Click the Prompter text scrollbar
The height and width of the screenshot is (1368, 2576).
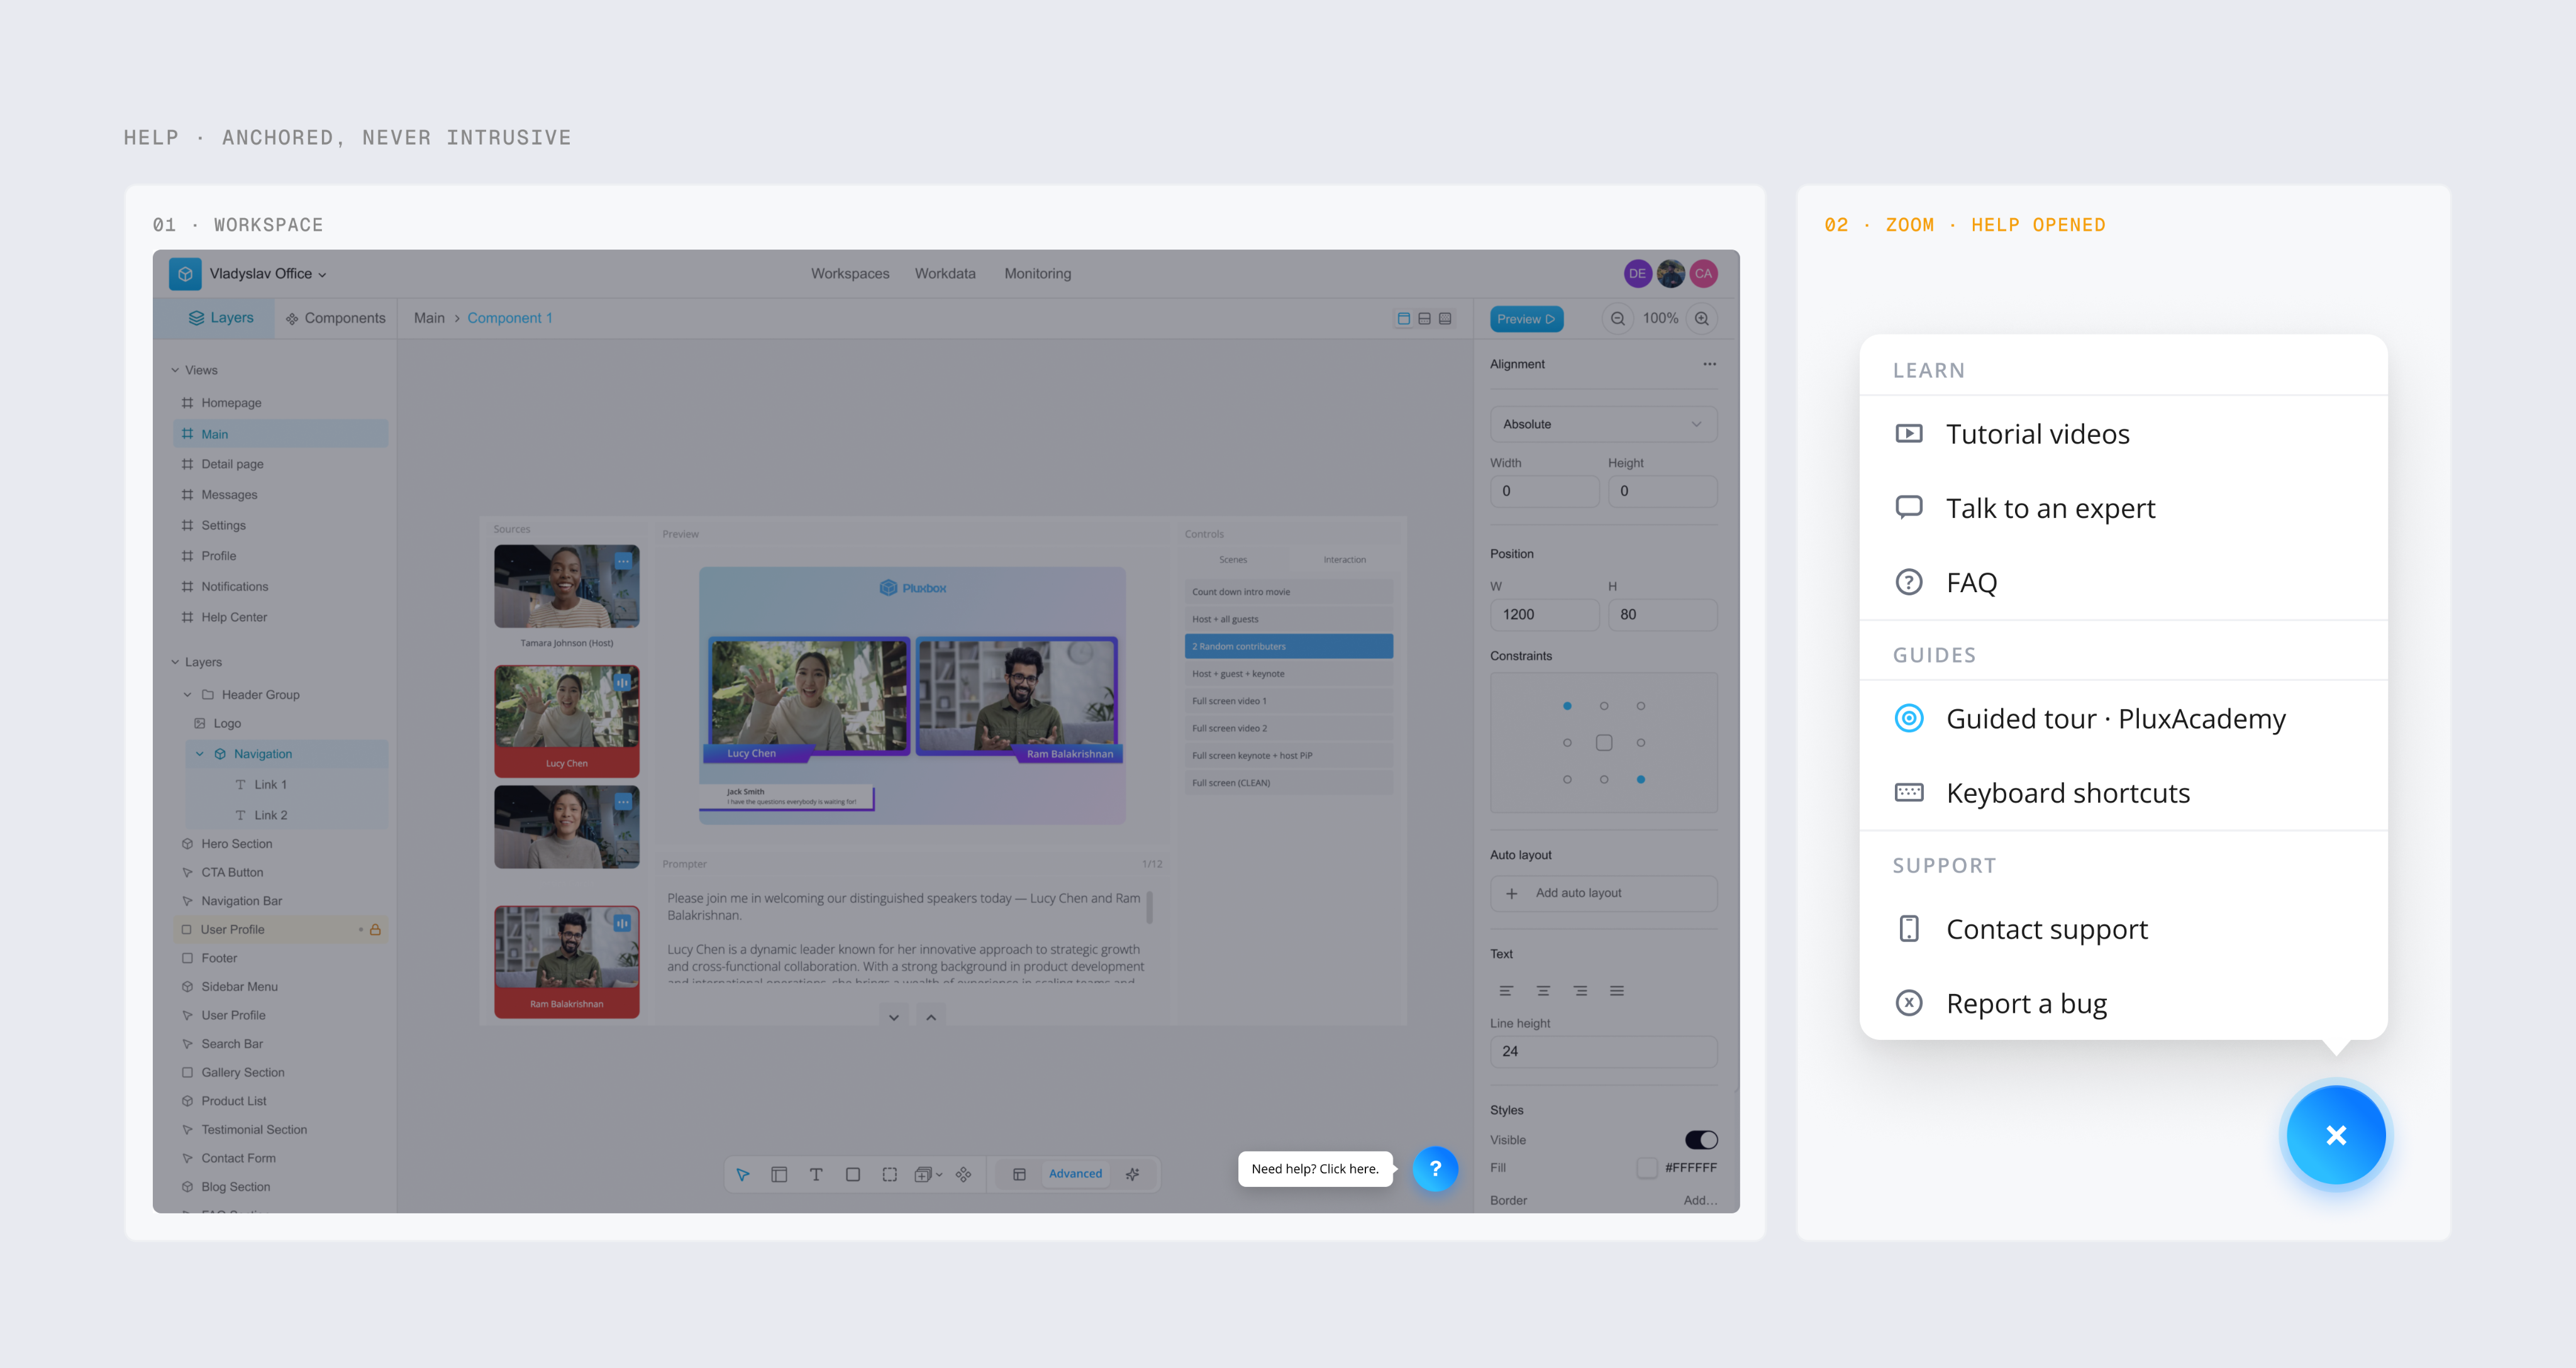pos(1149,908)
